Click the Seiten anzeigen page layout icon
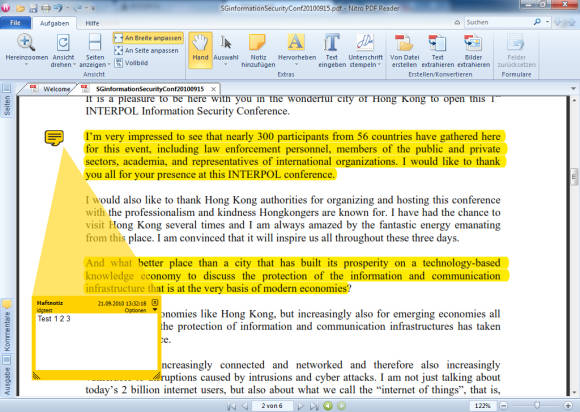Screen dimensions: 580x412 coord(95,43)
